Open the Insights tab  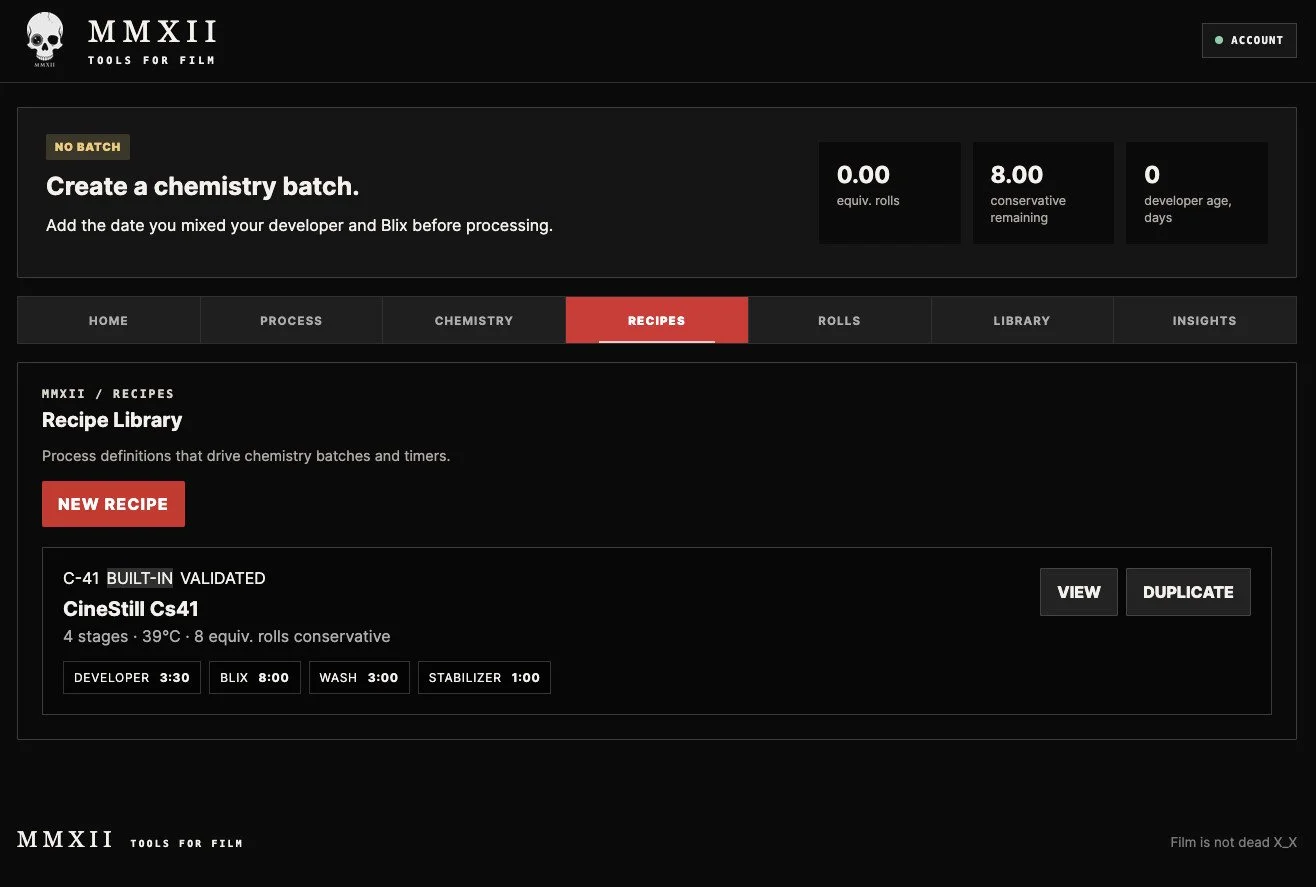pos(1205,320)
